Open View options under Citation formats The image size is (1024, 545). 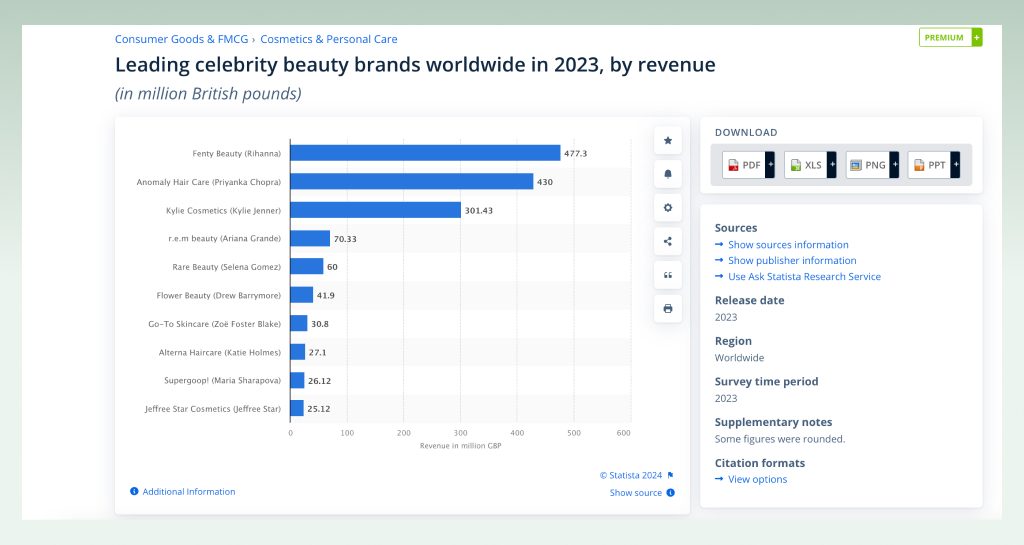(x=758, y=479)
